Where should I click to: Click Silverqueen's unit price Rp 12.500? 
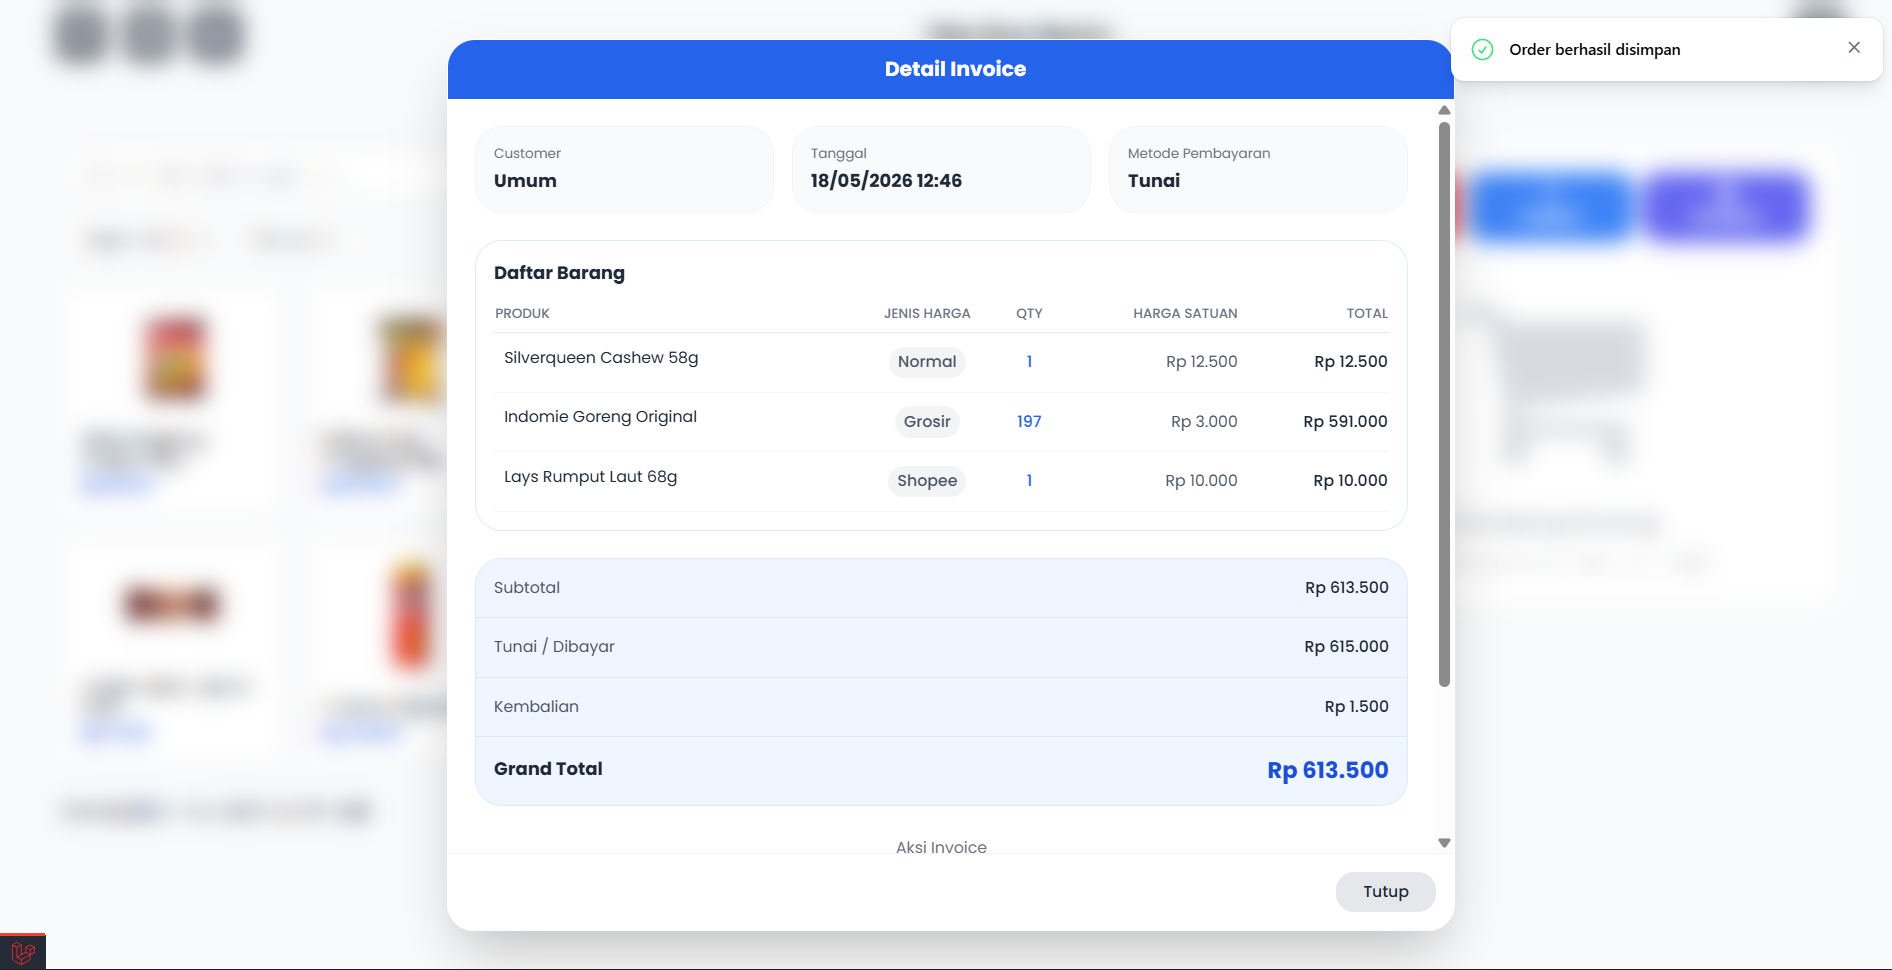click(1201, 362)
